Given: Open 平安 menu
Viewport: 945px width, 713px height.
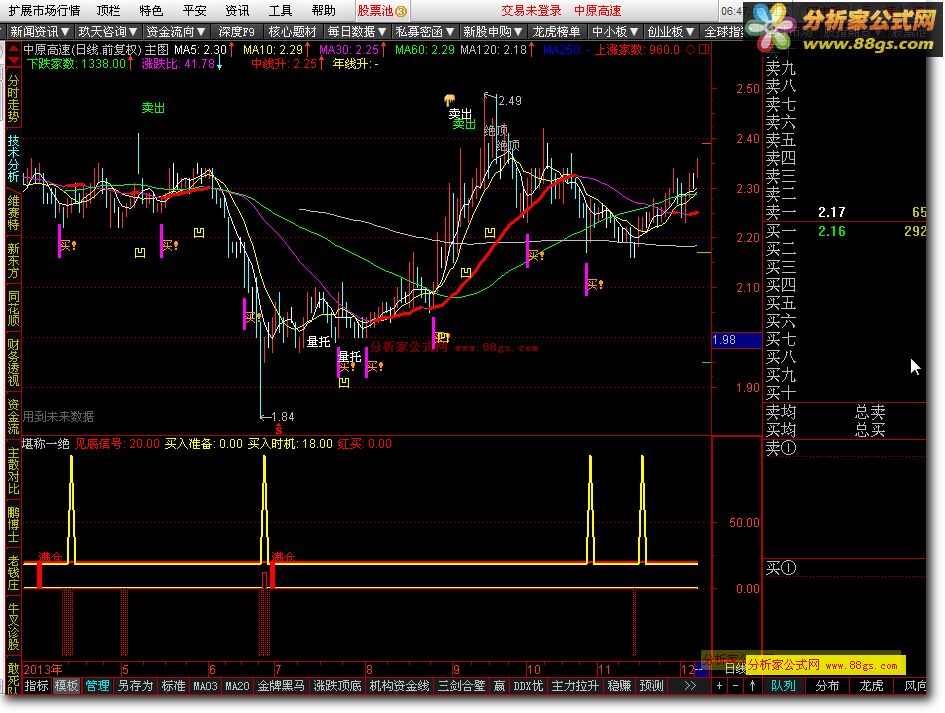Looking at the screenshot, I should click(194, 11).
